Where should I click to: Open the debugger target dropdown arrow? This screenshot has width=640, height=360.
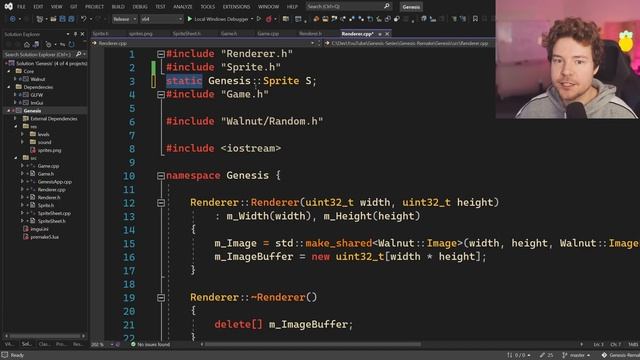252,19
